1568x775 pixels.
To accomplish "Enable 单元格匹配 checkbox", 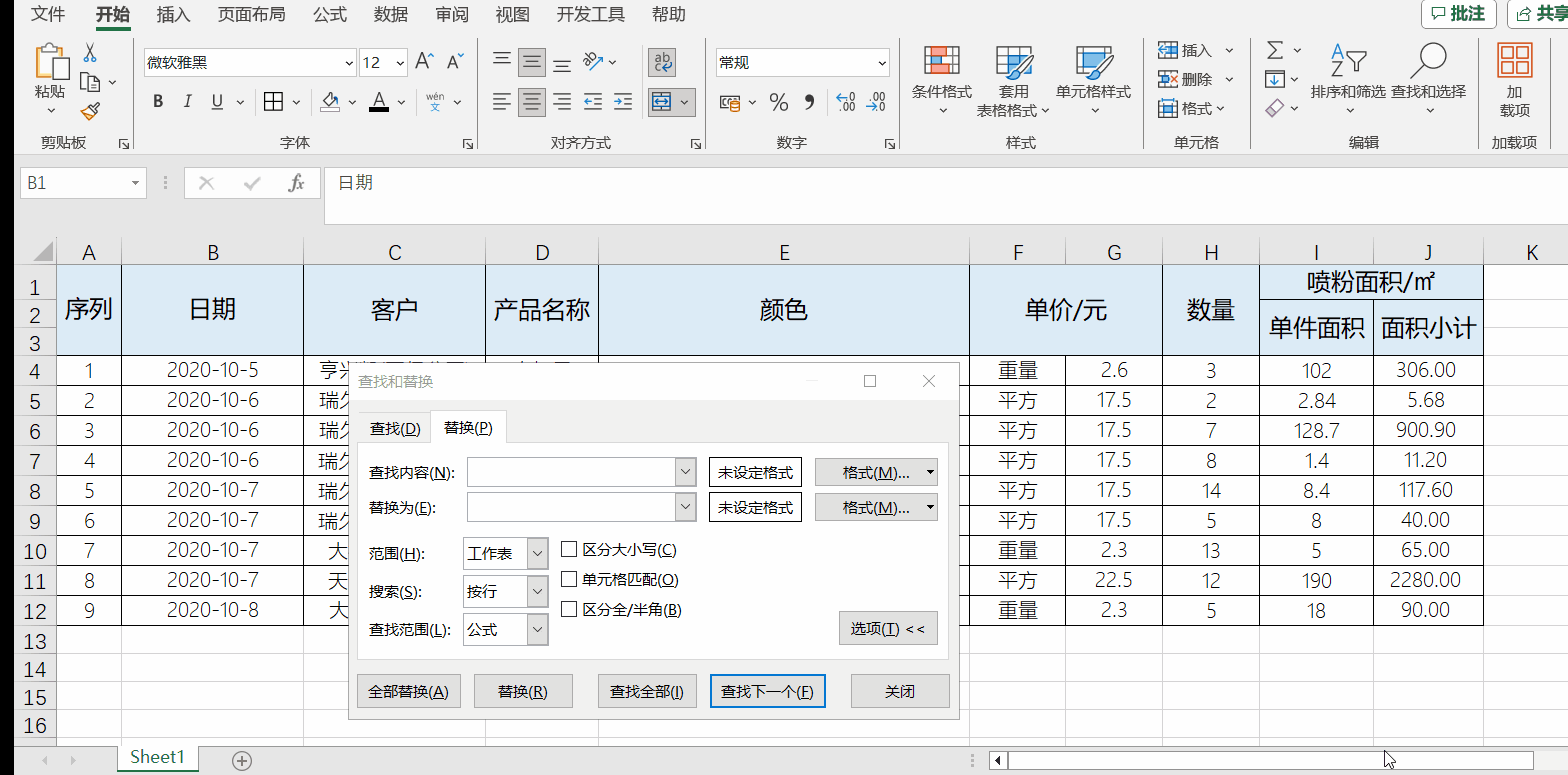I will (569, 579).
